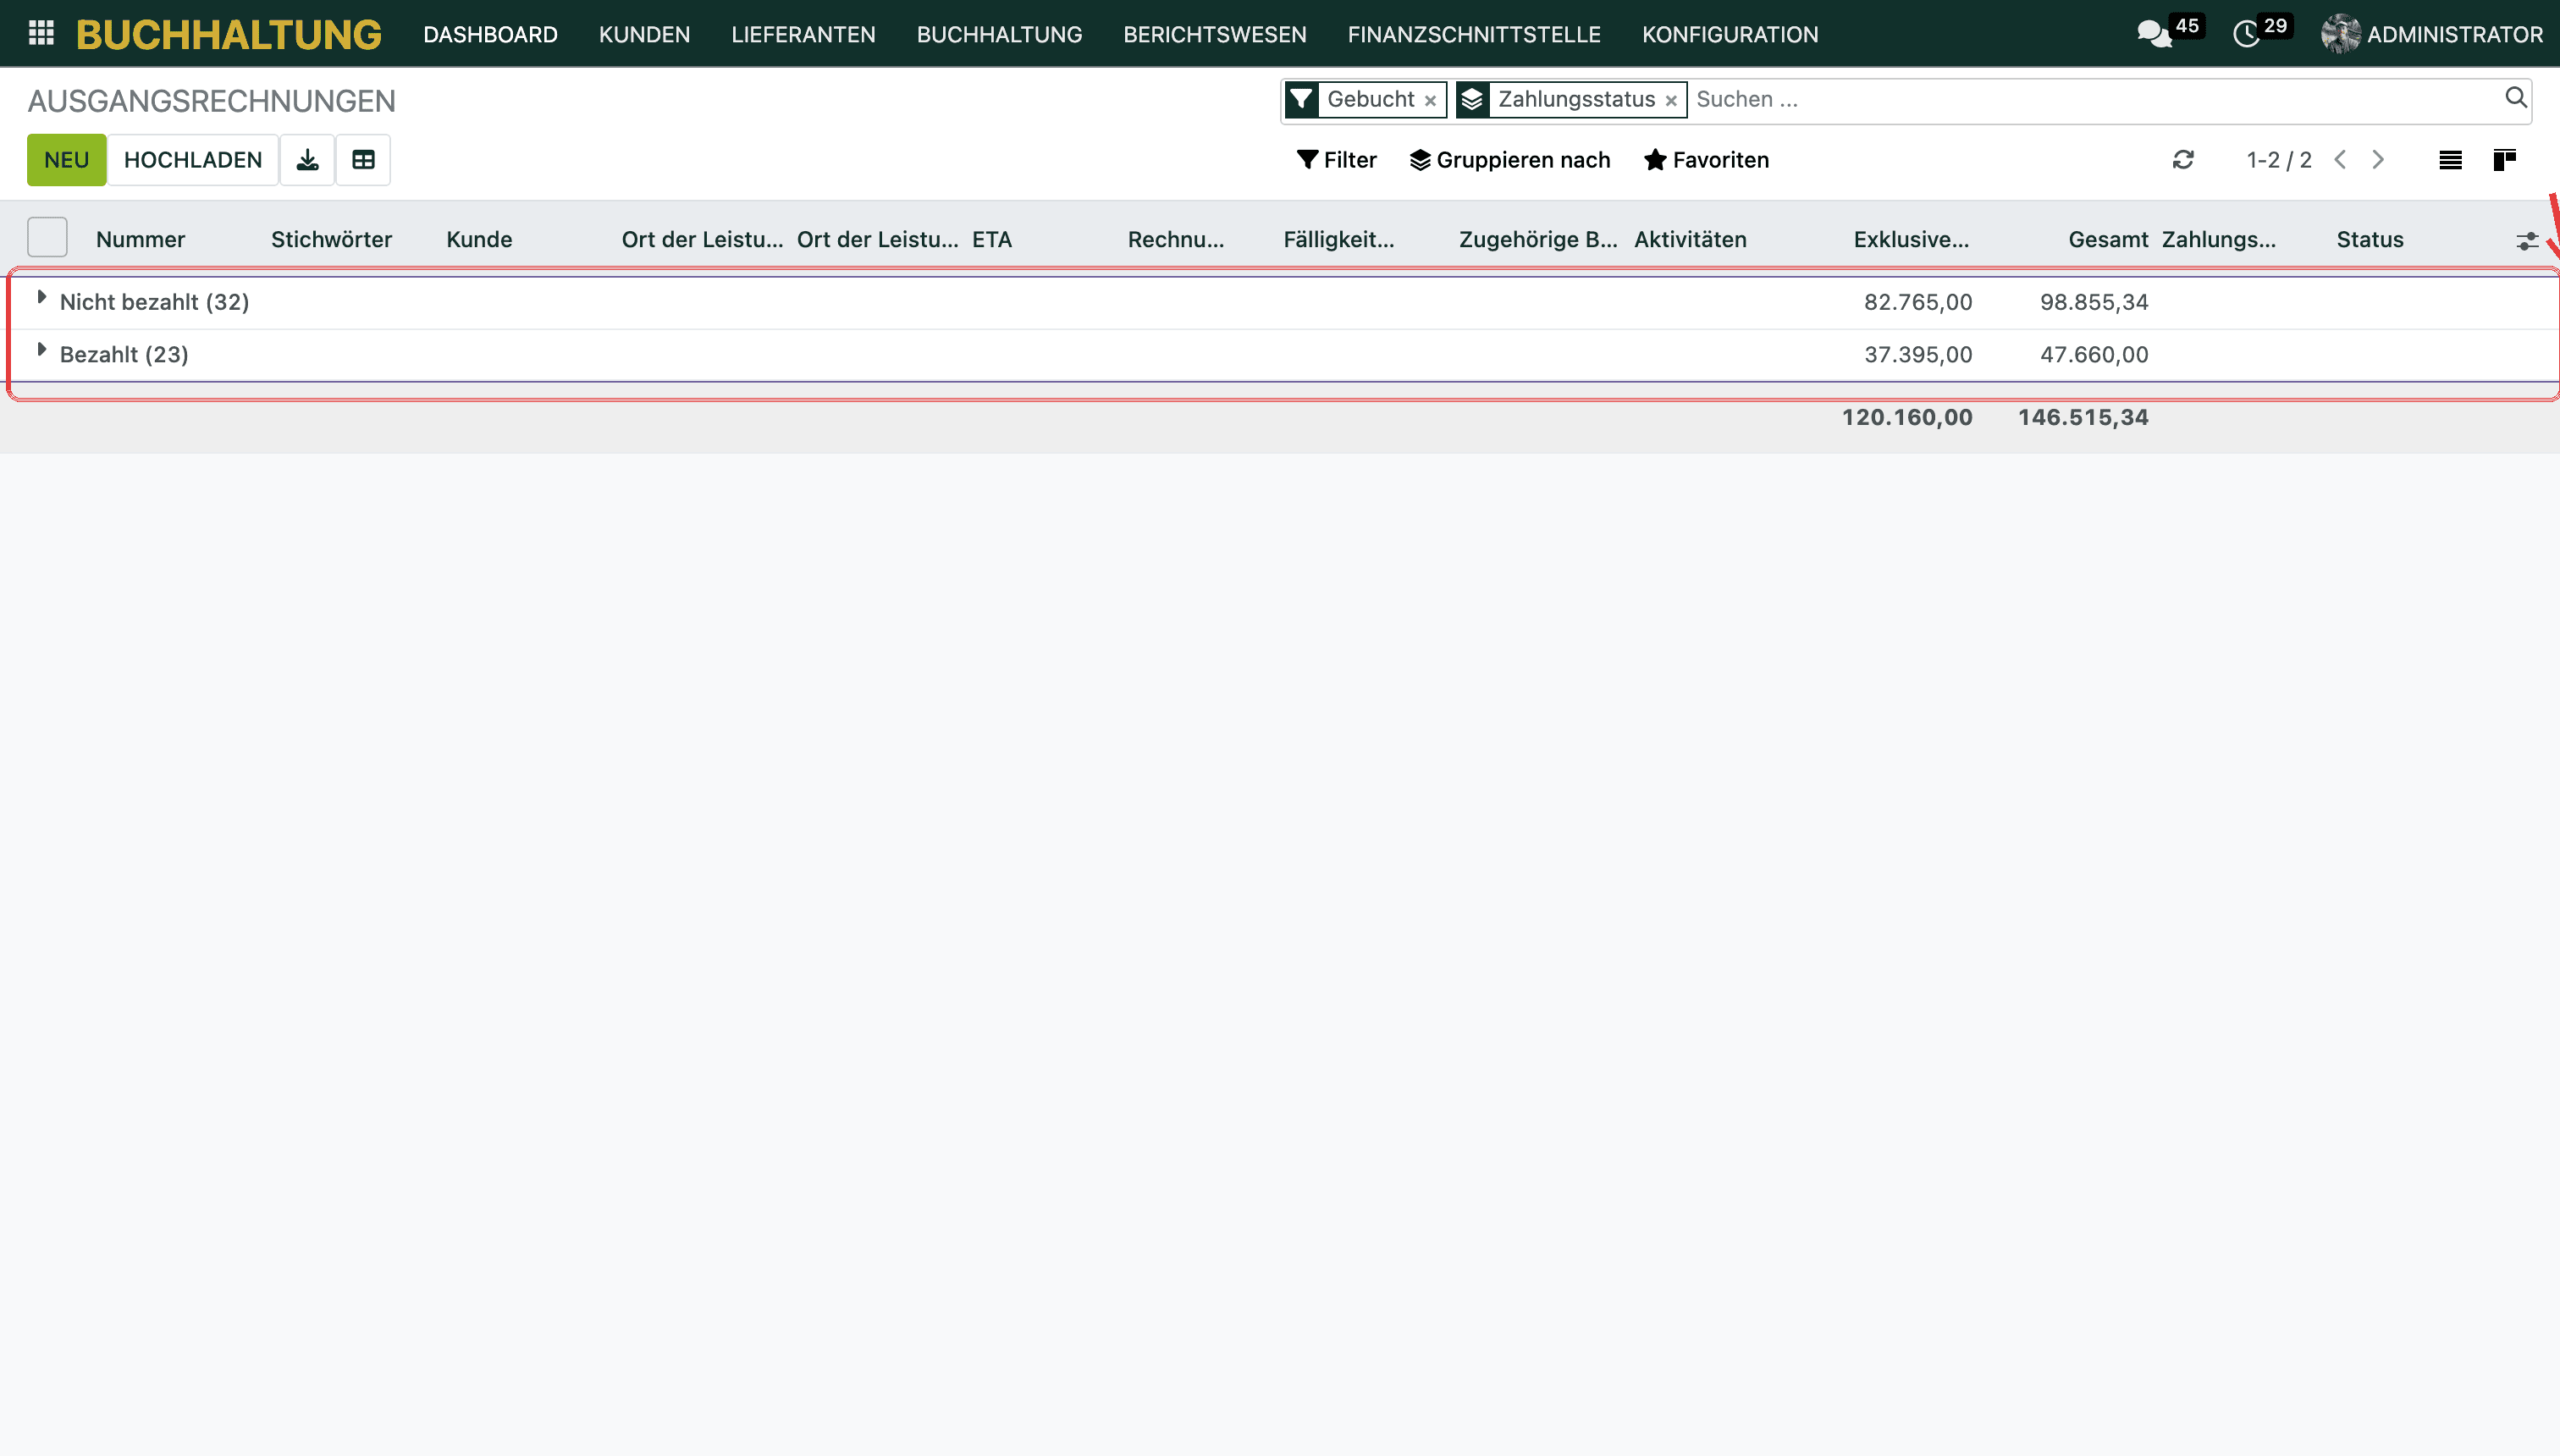Click the spreadsheet insert icon button
2560x1456 pixels.
(x=363, y=160)
